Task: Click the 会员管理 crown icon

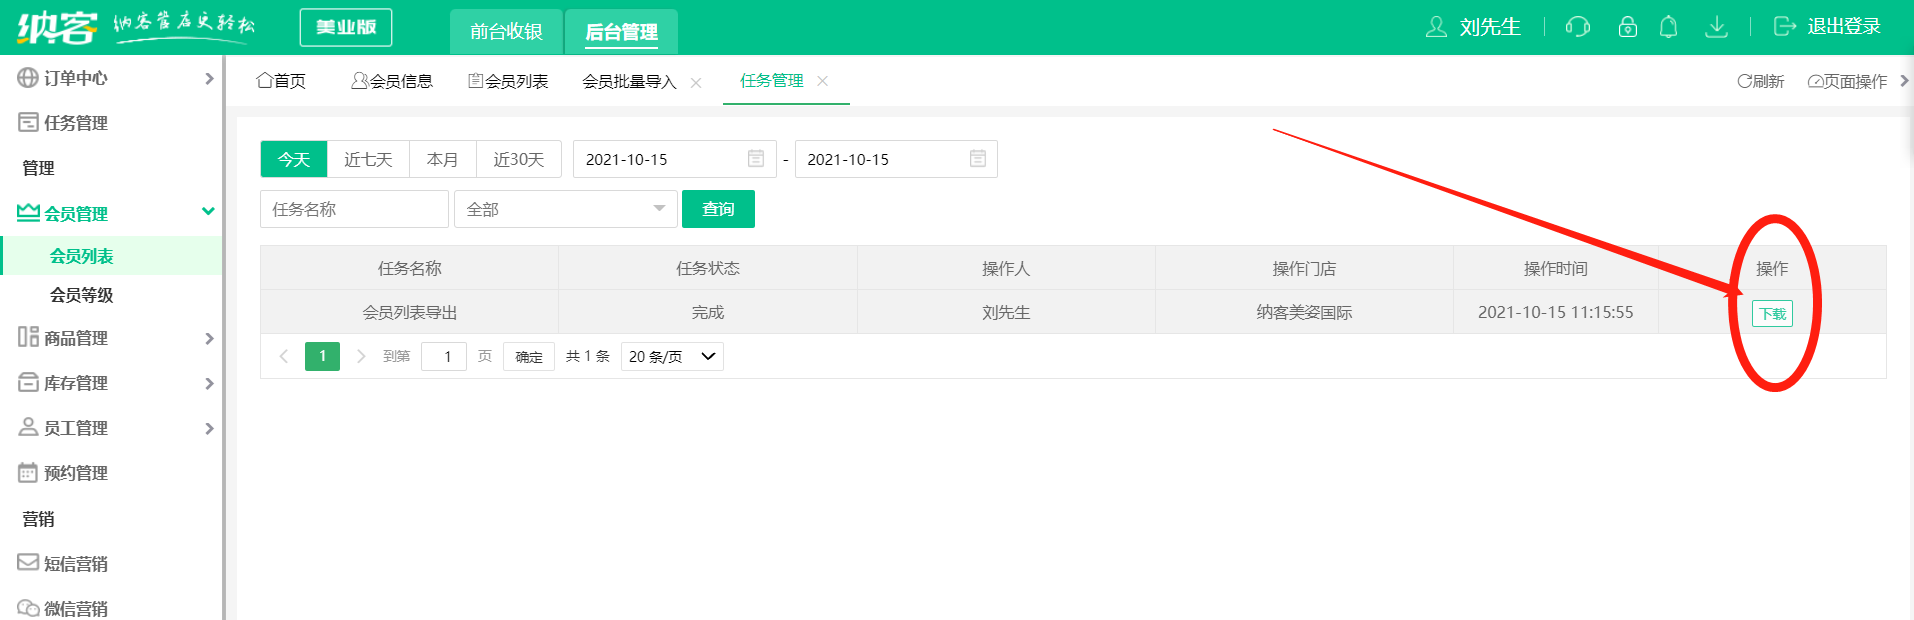Action: (x=28, y=212)
